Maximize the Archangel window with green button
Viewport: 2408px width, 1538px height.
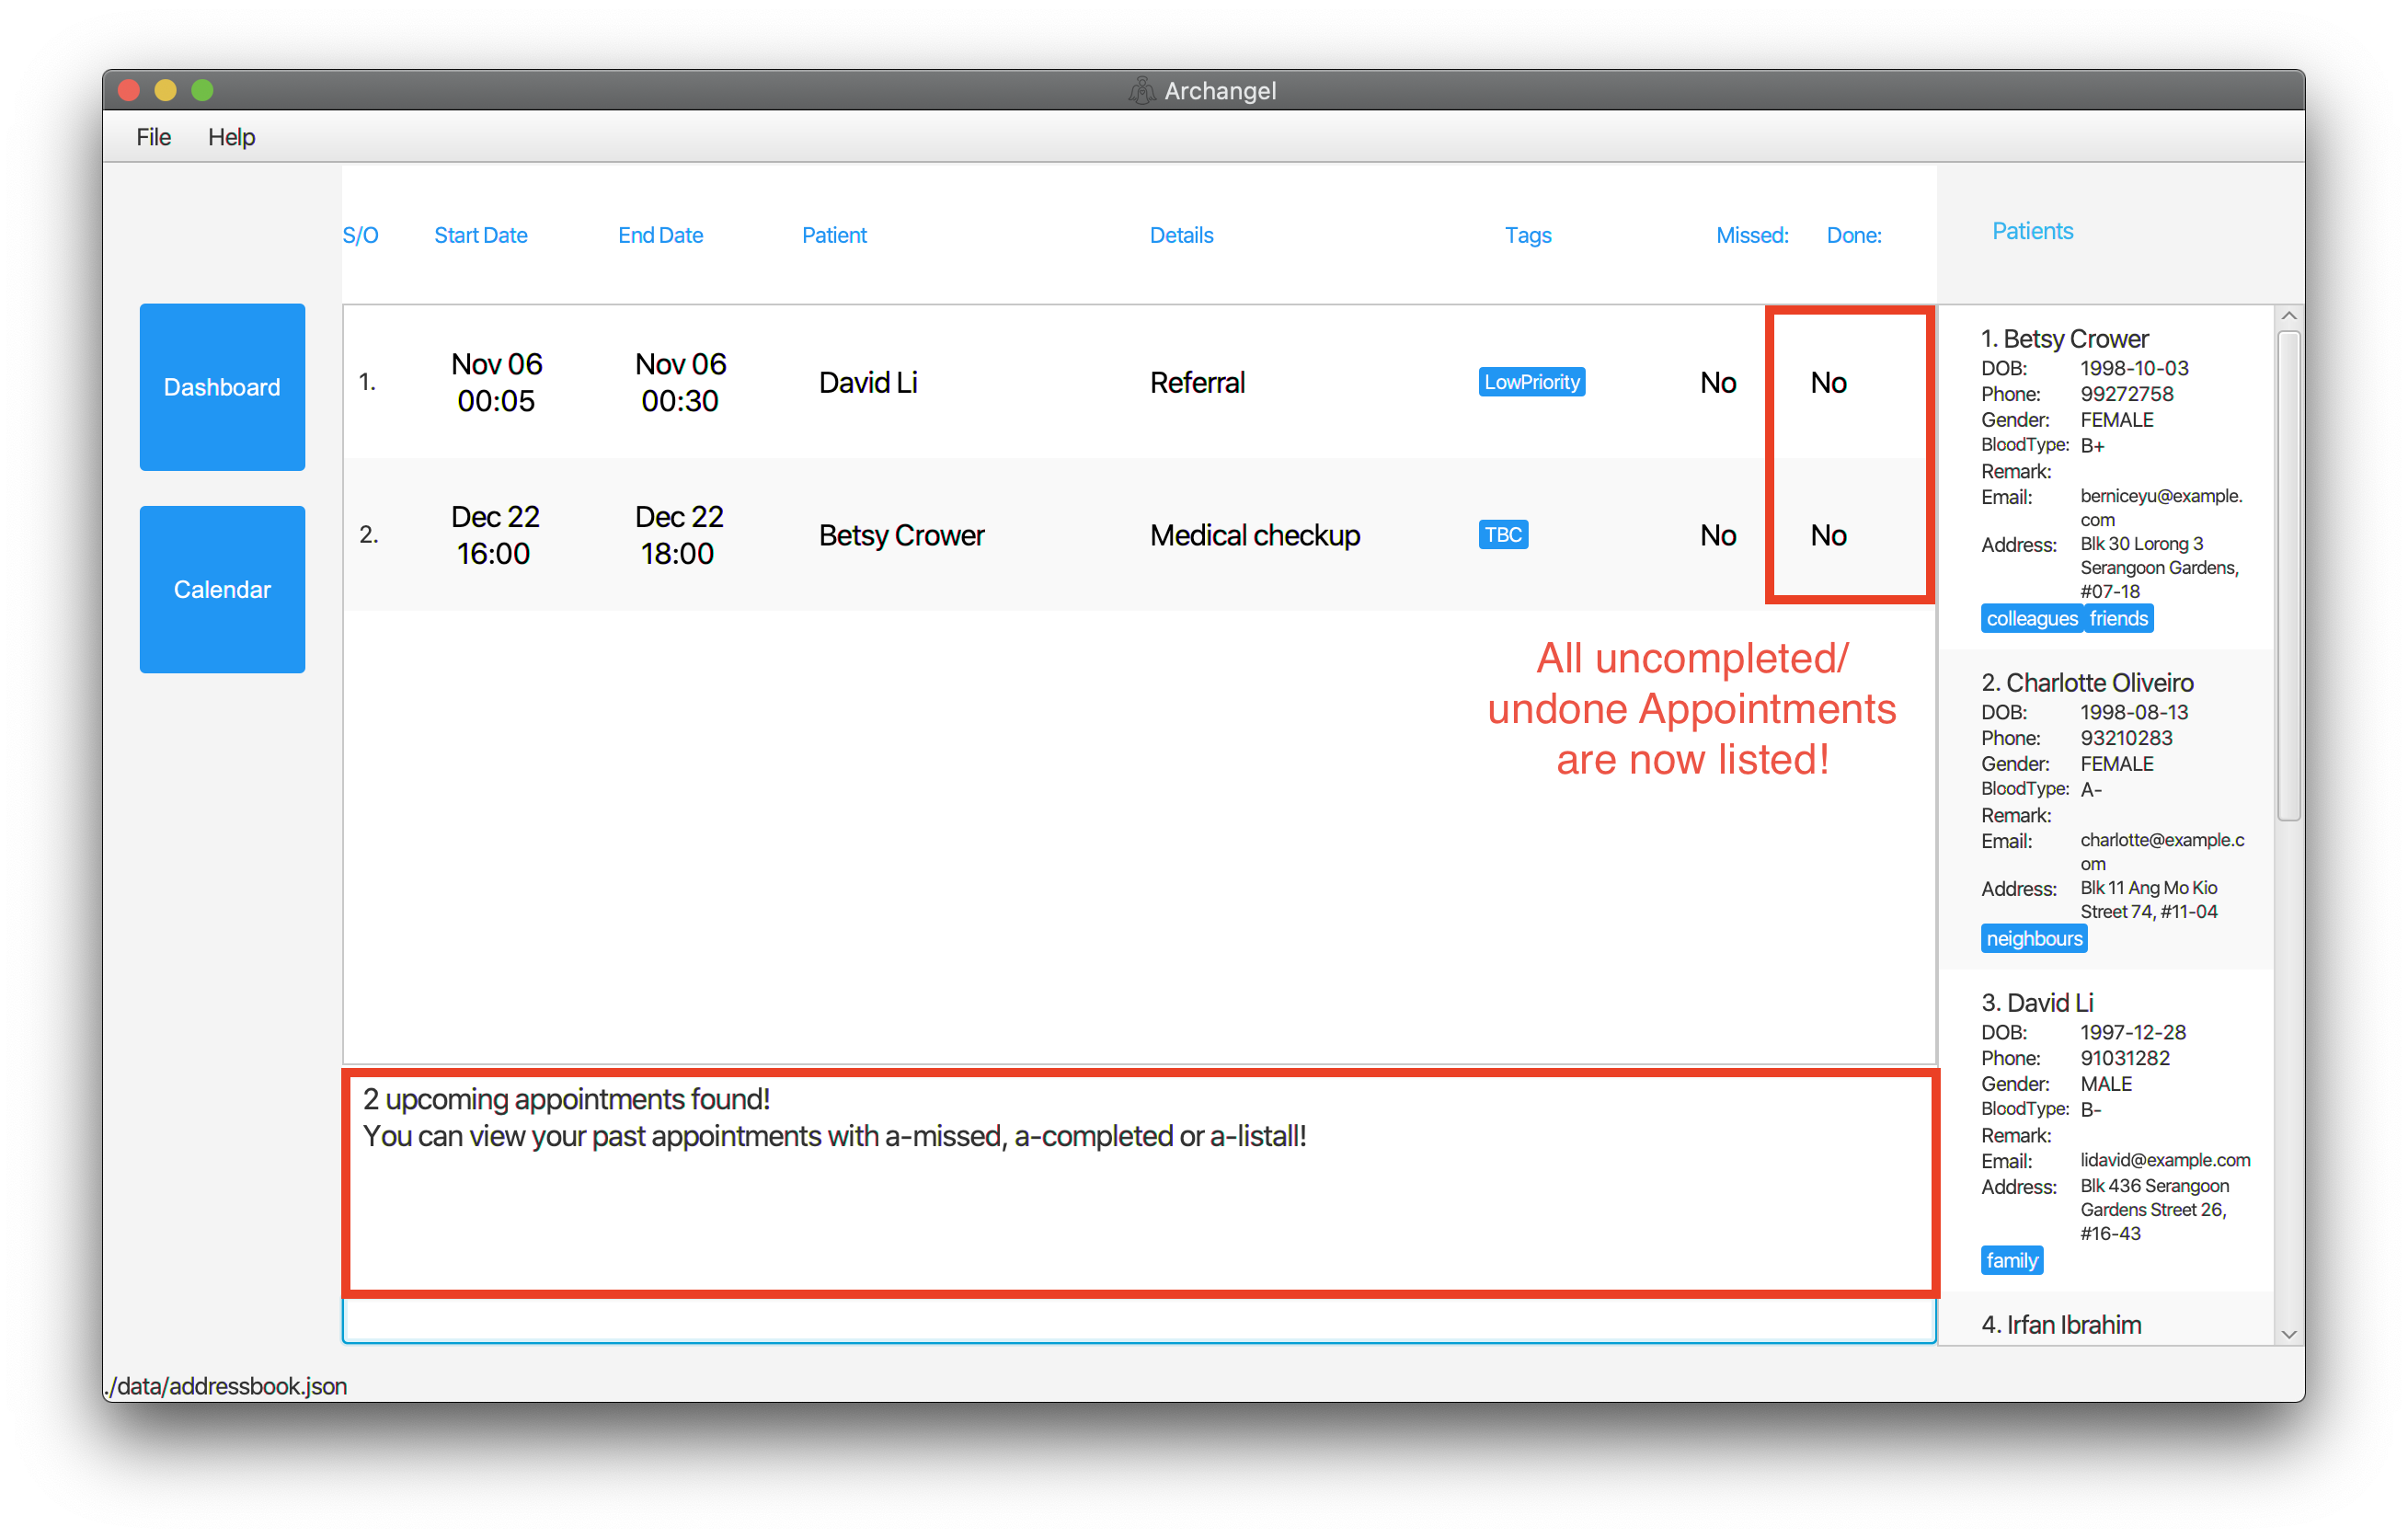point(203,91)
